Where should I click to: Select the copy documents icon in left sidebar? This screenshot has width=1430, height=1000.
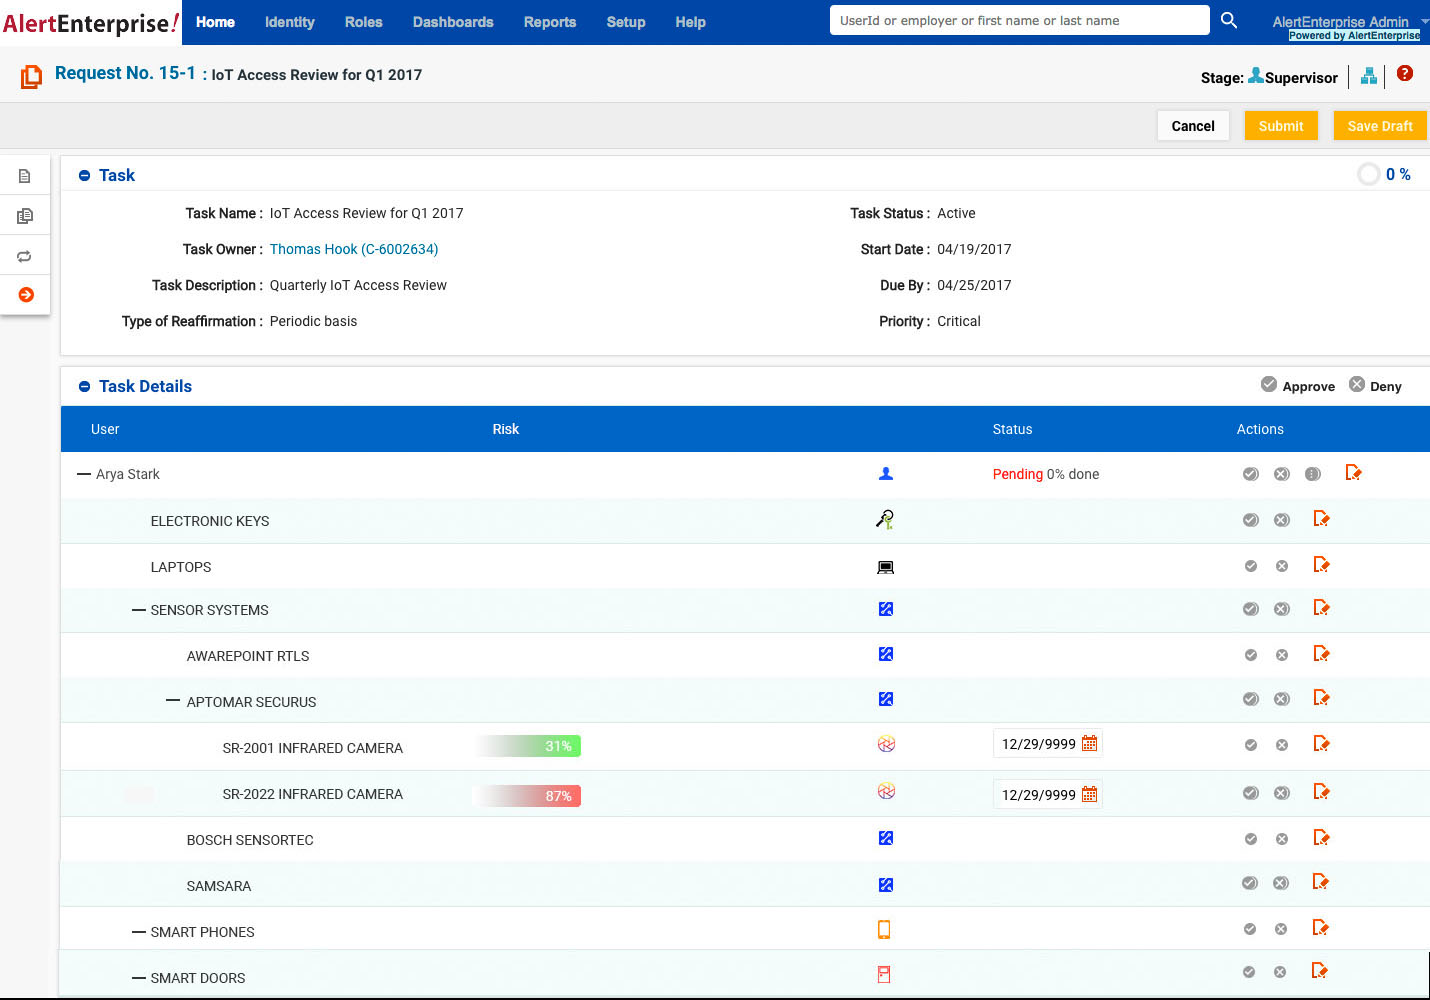click(x=24, y=215)
